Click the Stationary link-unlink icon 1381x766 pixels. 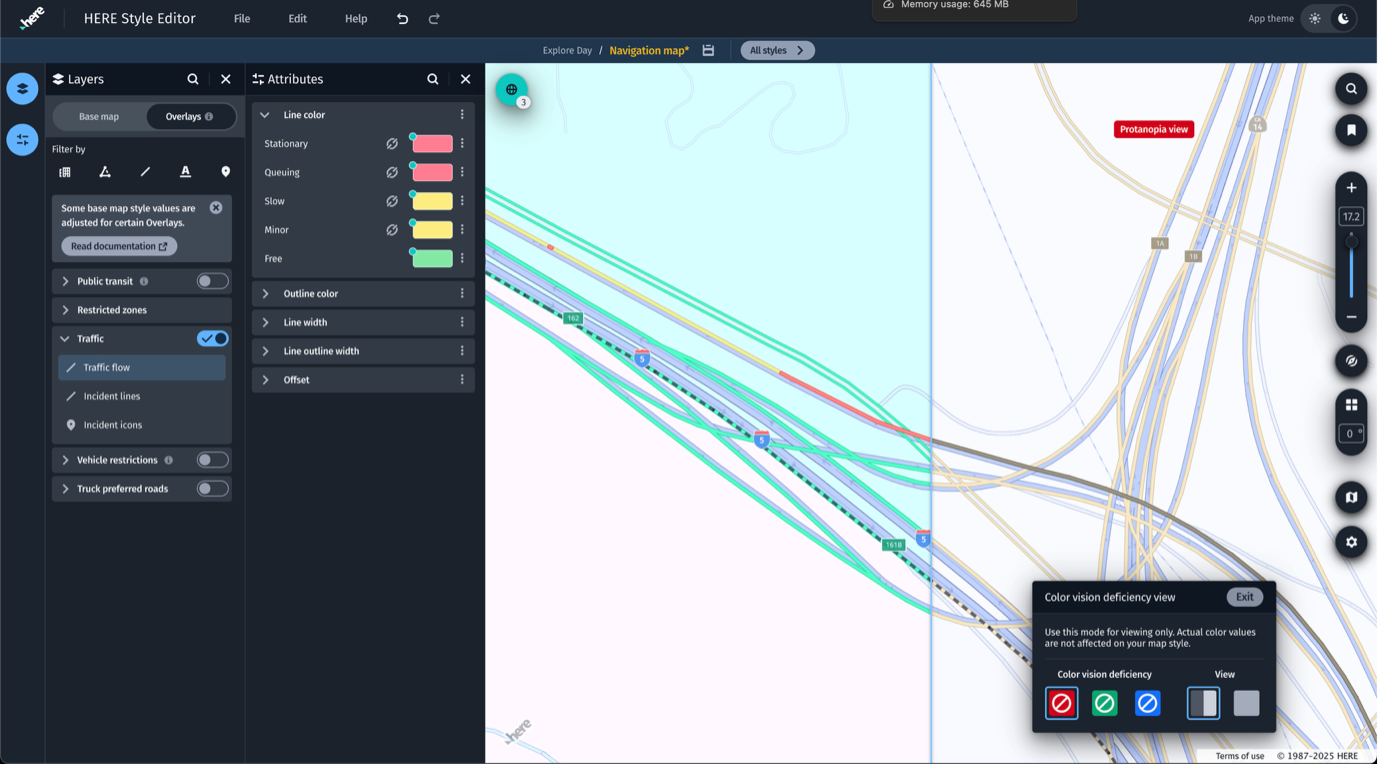(x=393, y=145)
